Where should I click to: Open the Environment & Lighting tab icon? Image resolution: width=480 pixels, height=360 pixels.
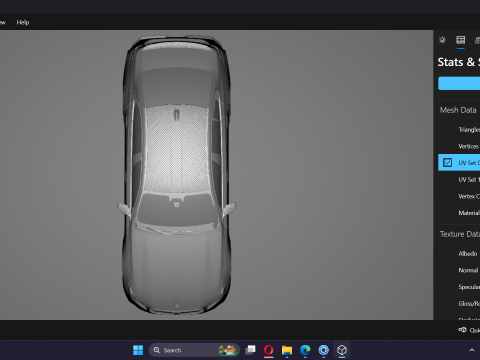[x=442, y=40]
